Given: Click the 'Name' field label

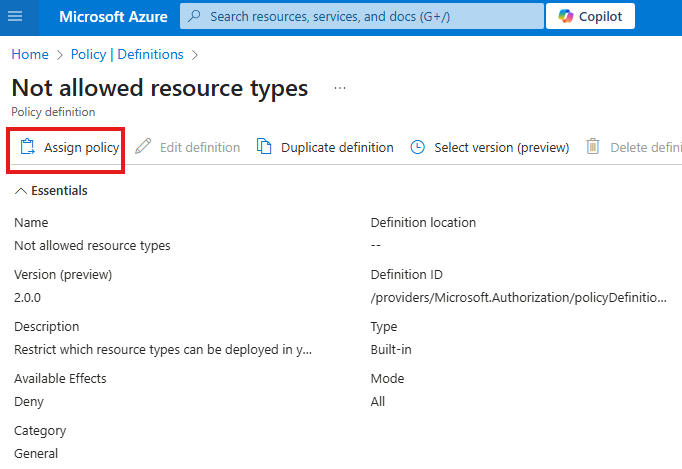Looking at the screenshot, I should (31, 223).
